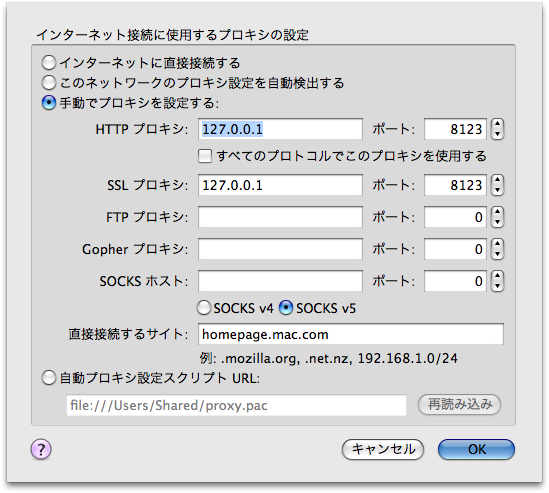Click the Gopher proxy port stepper arrows
Image resolution: width=549 pixels, height=493 pixels.
point(498,249)
